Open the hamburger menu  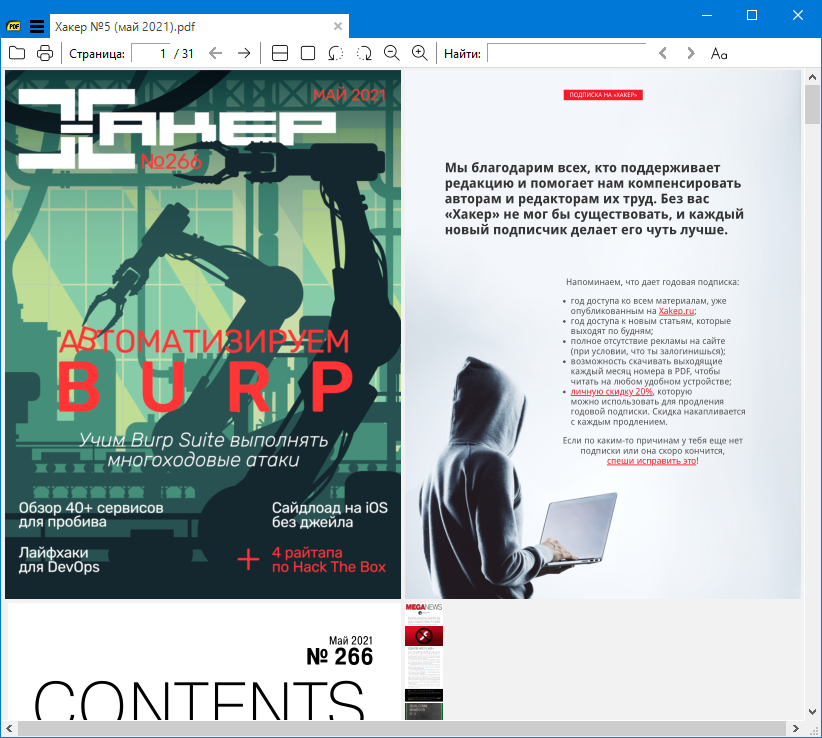(37, 26)
